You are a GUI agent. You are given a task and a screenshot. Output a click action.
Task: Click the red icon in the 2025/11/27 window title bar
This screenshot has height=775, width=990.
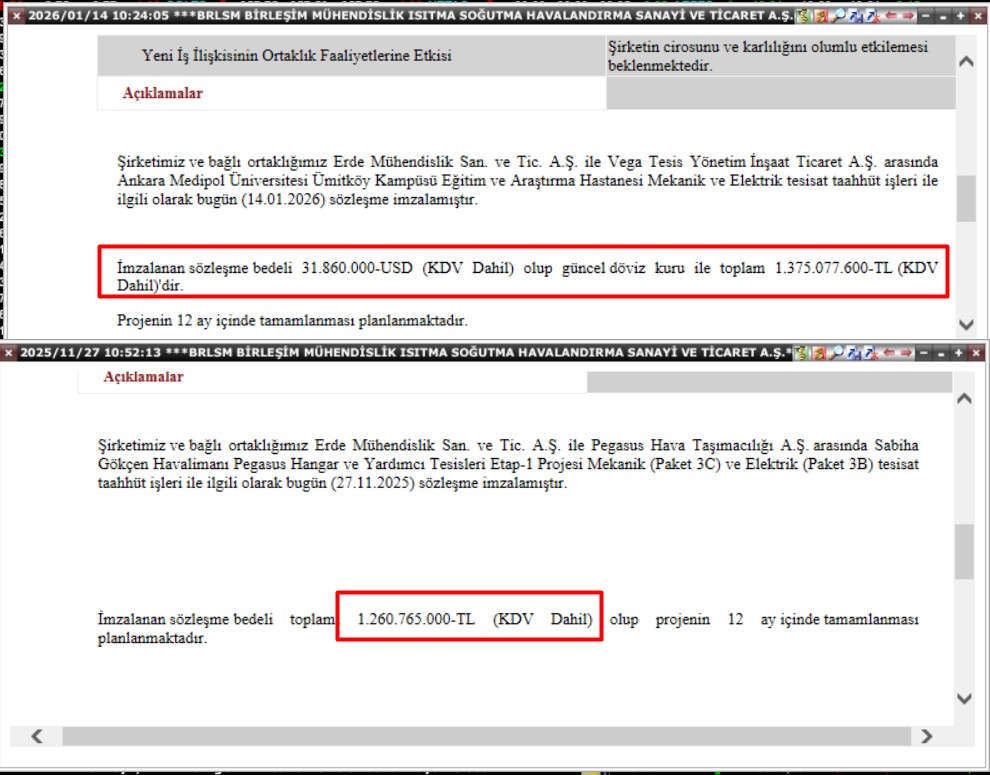(819, 352)
